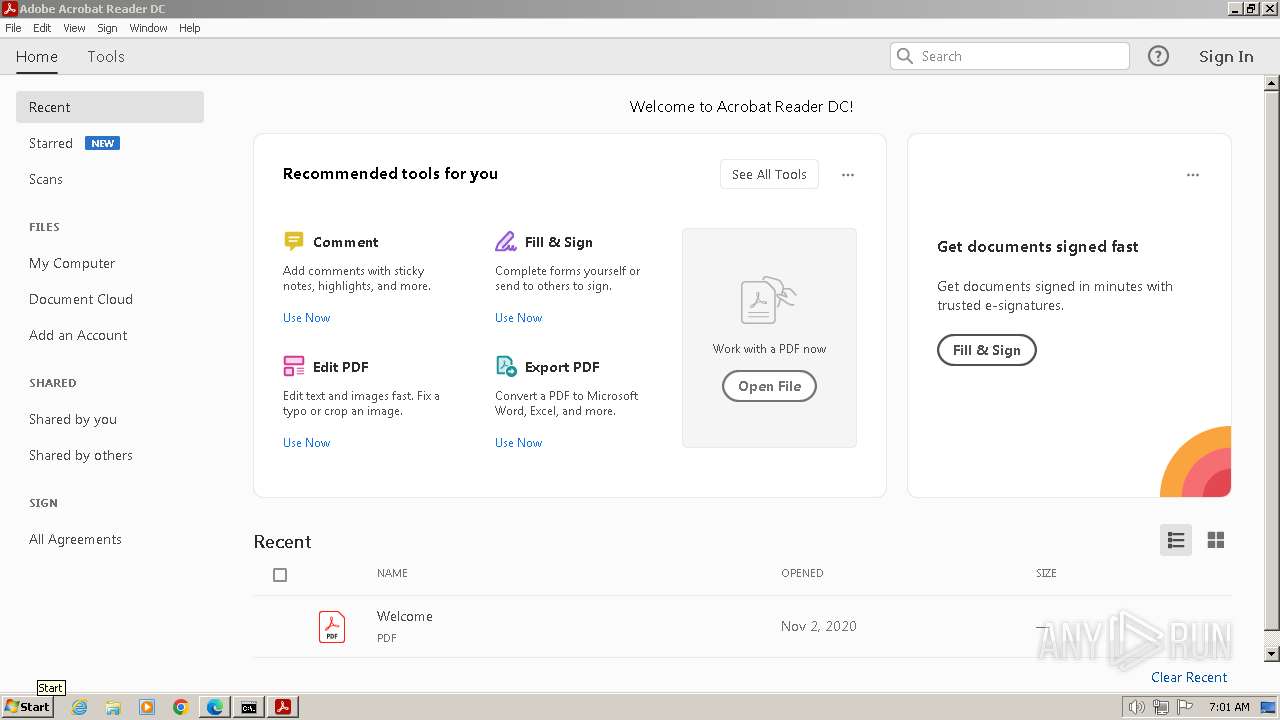Click Sign In

pos(1226,56)
